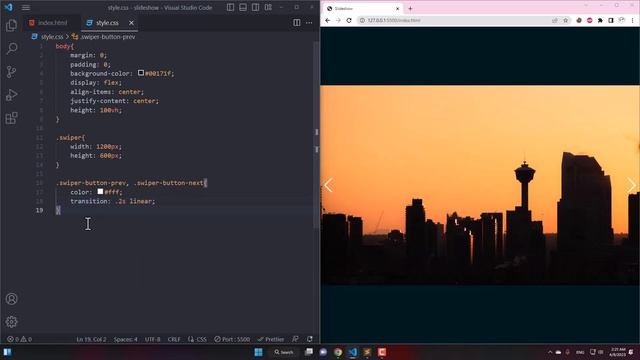
Task: Open the #fff color swatch picker
Action: pos(100,191)
